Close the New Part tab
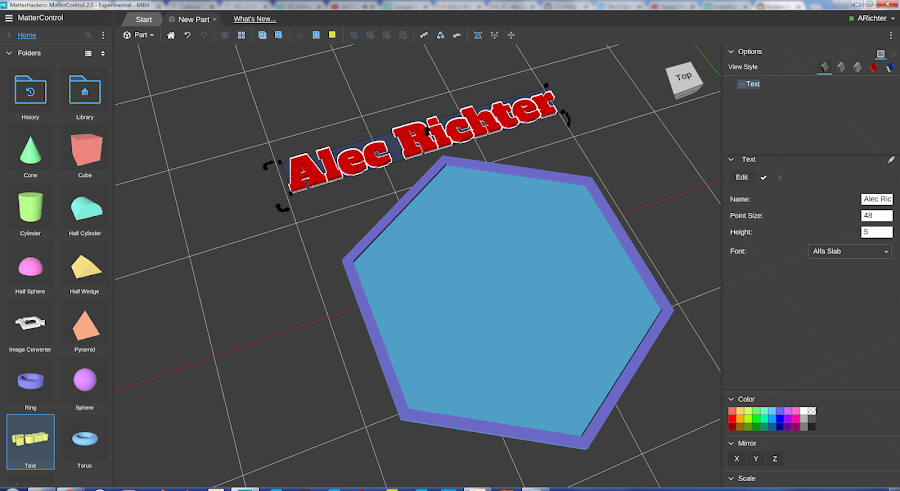The width and height of the screenshot is (900, 491). (x=215, y=19)
